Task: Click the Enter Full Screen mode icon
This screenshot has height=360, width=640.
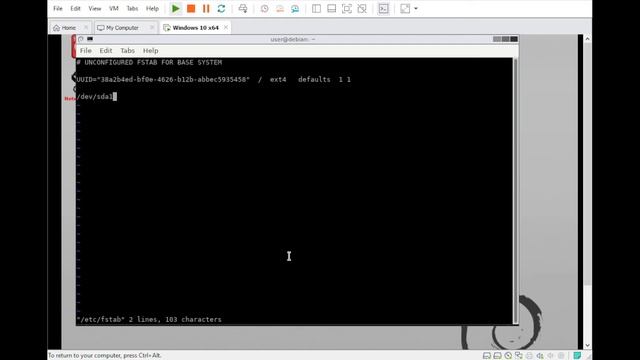Action: (347, 9)
